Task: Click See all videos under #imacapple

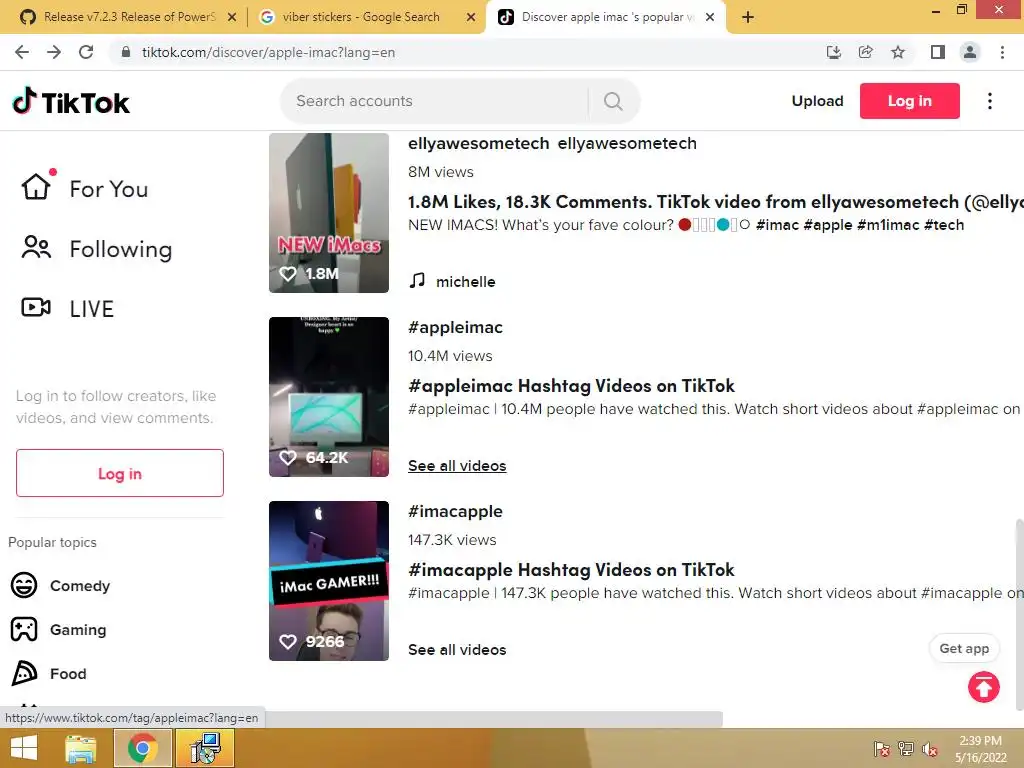Action: coord(457,650)
